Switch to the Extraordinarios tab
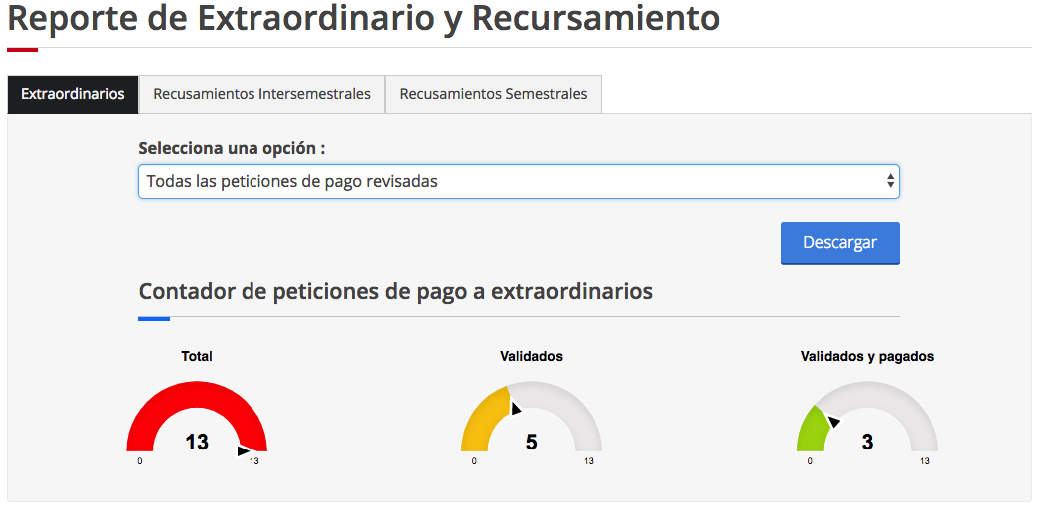1046x510 pixels. click(x=73, y=94)
